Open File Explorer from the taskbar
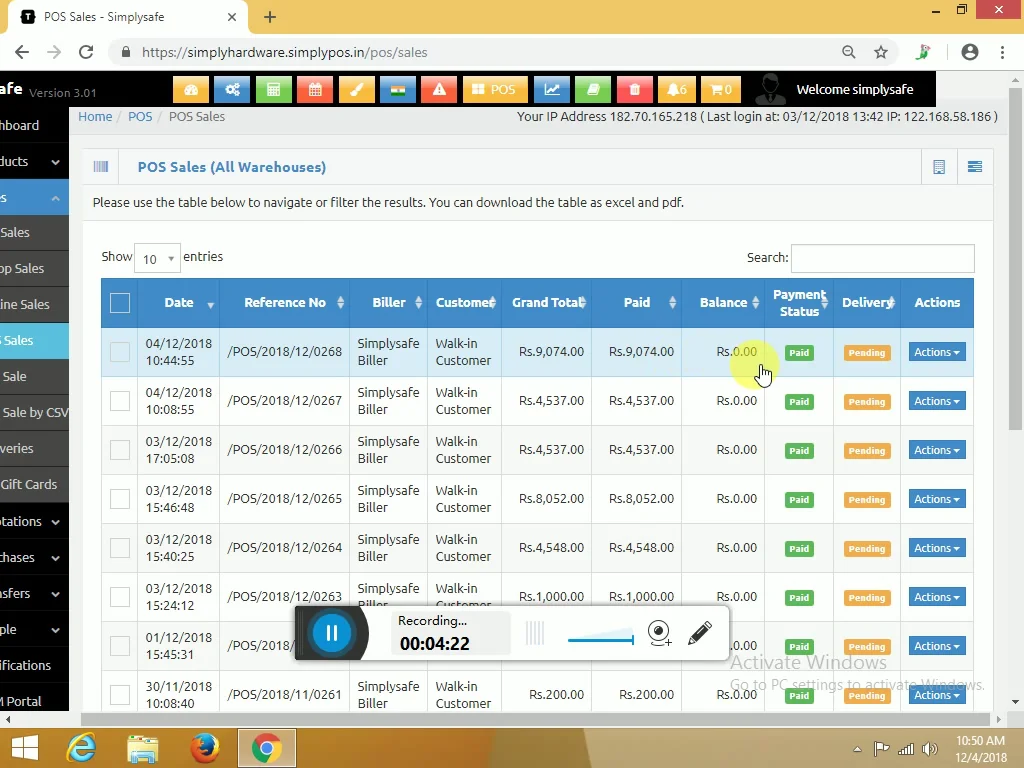This screenshot has height=768, width=1024. pyautogui.click(x=142, y=748)
